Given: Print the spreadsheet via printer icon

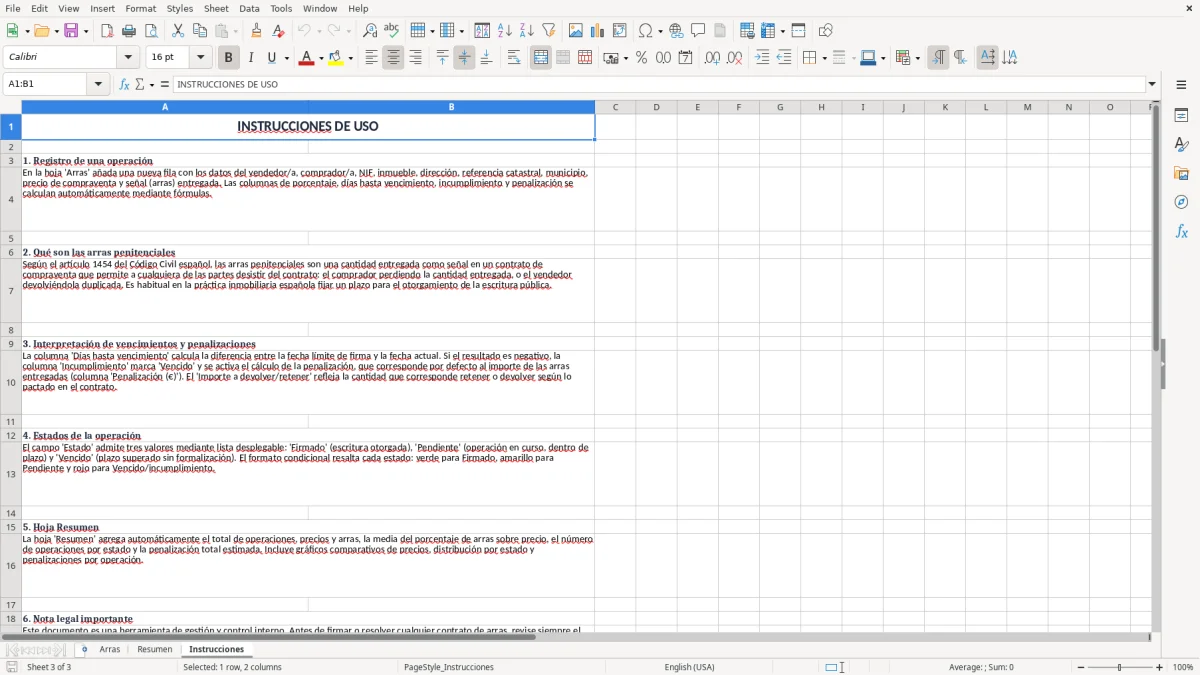Looking at the screenshot, I should [x=129, y=31].
